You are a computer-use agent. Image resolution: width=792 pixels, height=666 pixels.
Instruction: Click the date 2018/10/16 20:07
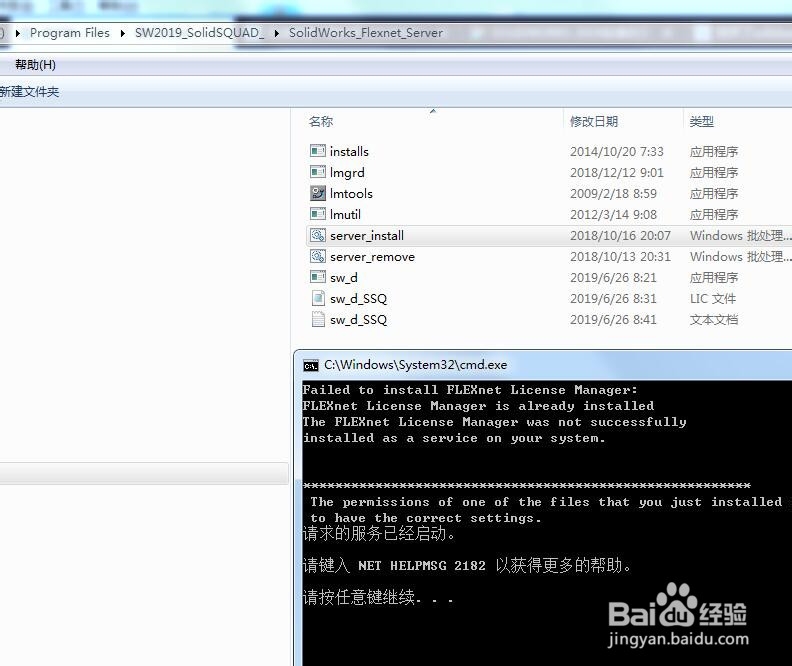tap(620, 236)
